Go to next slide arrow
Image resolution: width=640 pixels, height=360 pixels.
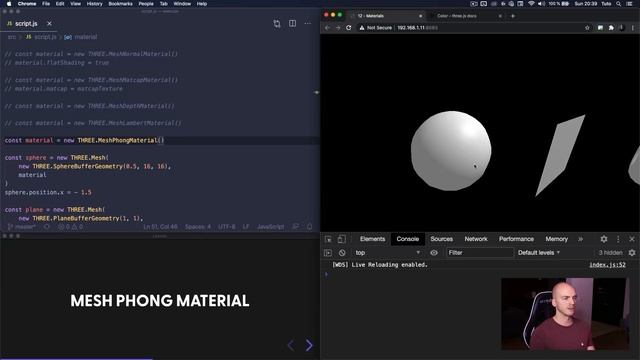pos(309,345)
